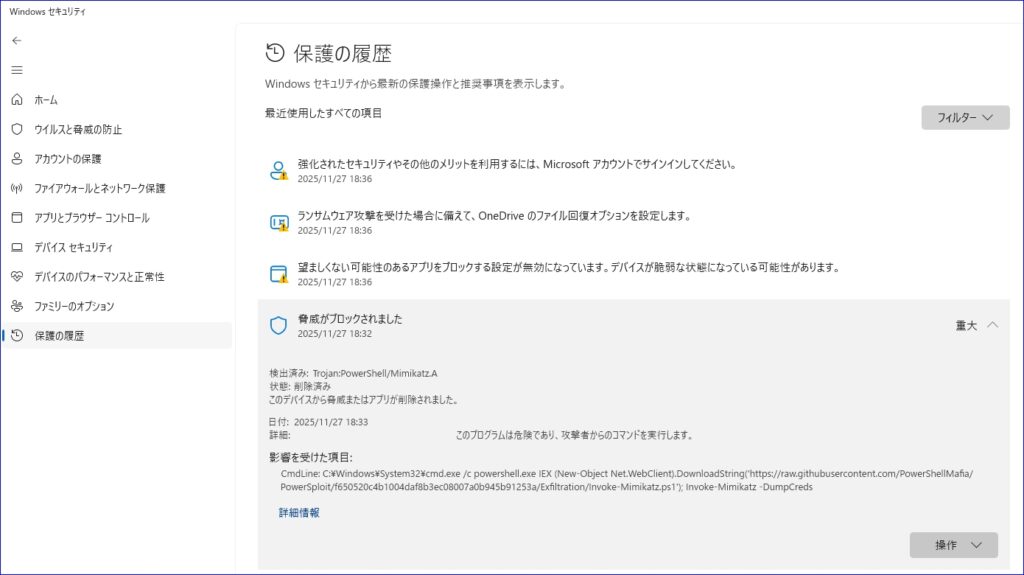
Task: Click the person icon for アカウントの保護
Action: pos(16,159)
